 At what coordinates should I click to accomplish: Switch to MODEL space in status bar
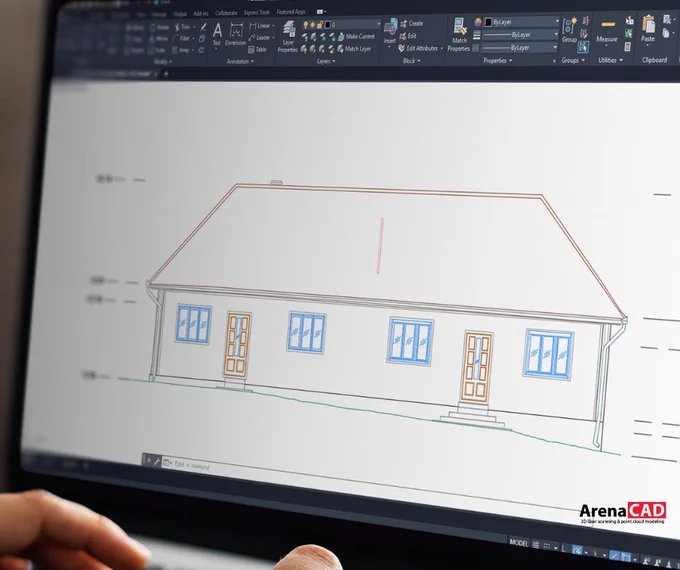519,542
